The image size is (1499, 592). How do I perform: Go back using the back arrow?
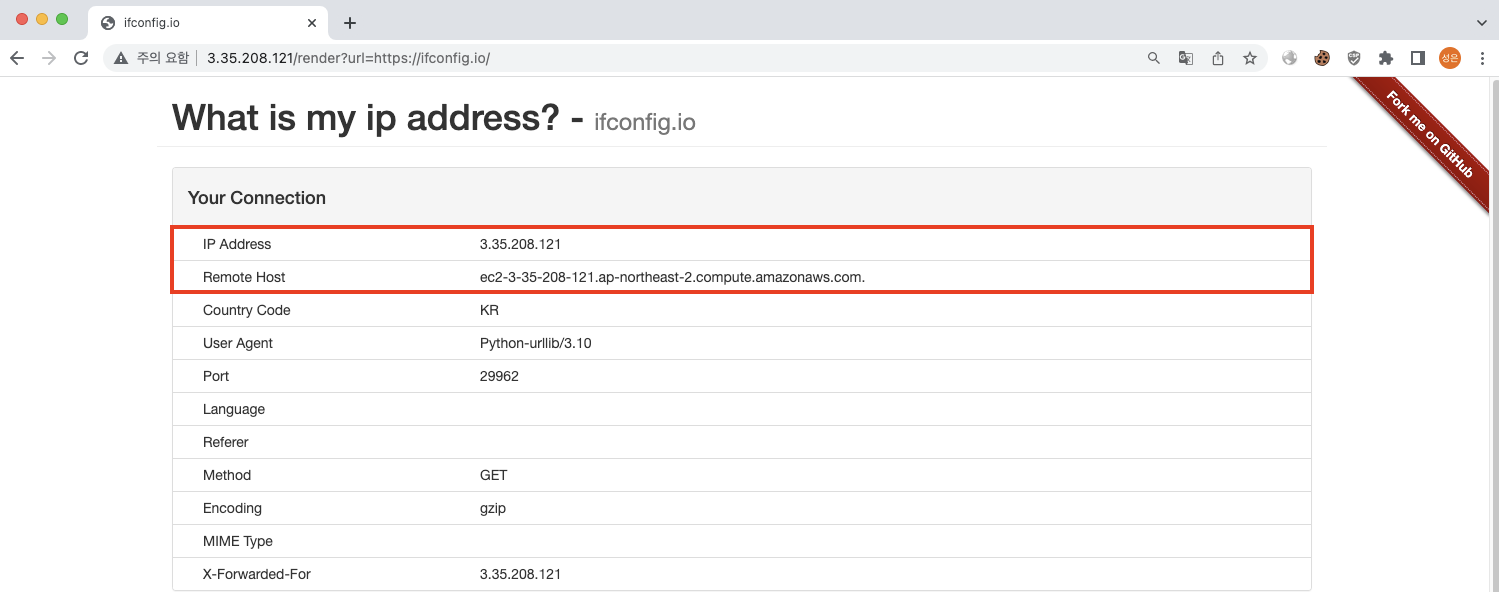tap(16, 57)
